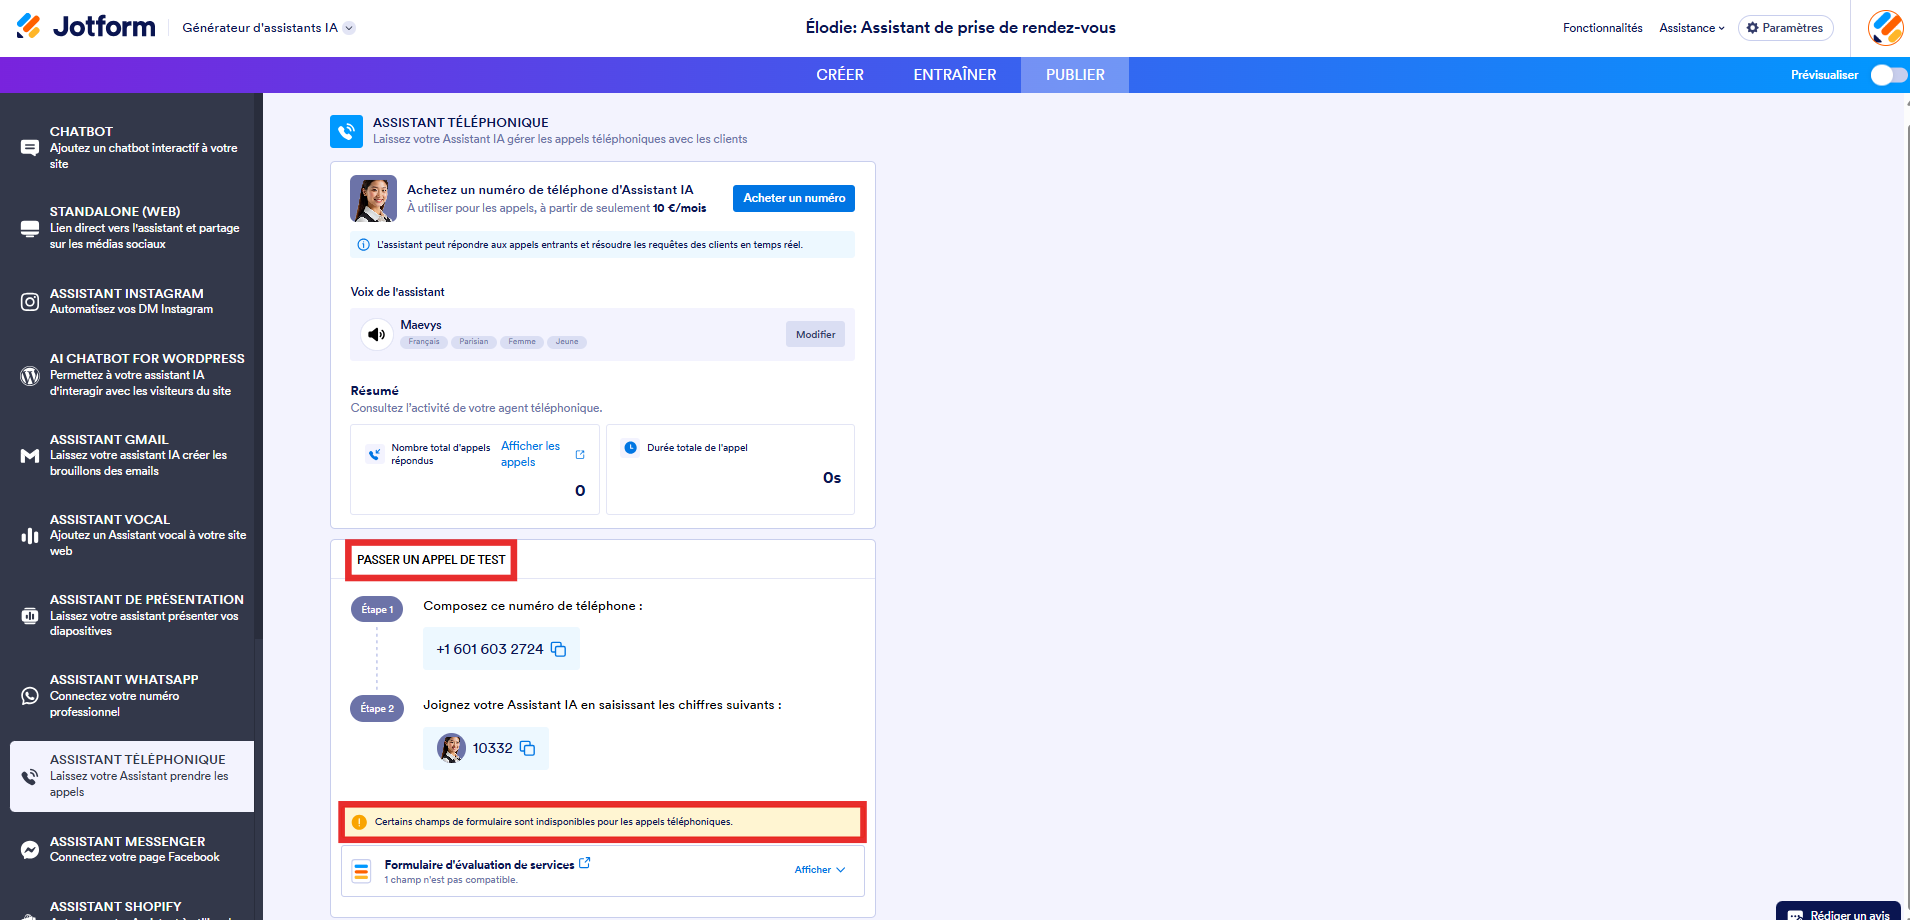The width and height of the screenshot is (1910, 920).
Task: Click the 1 champ n'est pas compatible text
Action: [451, 880]
